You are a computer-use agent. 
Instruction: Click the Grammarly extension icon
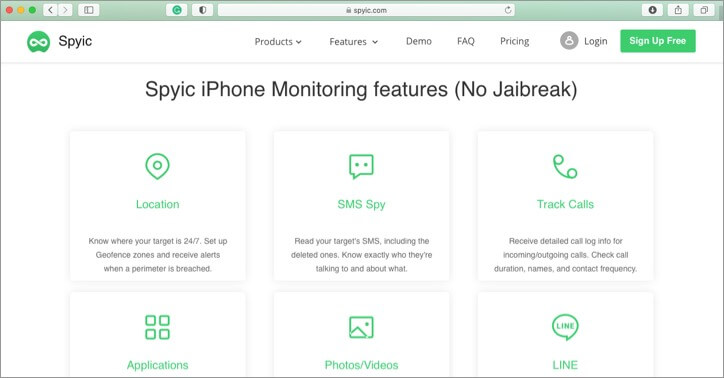pyautogui.click(x=177, y=10)
